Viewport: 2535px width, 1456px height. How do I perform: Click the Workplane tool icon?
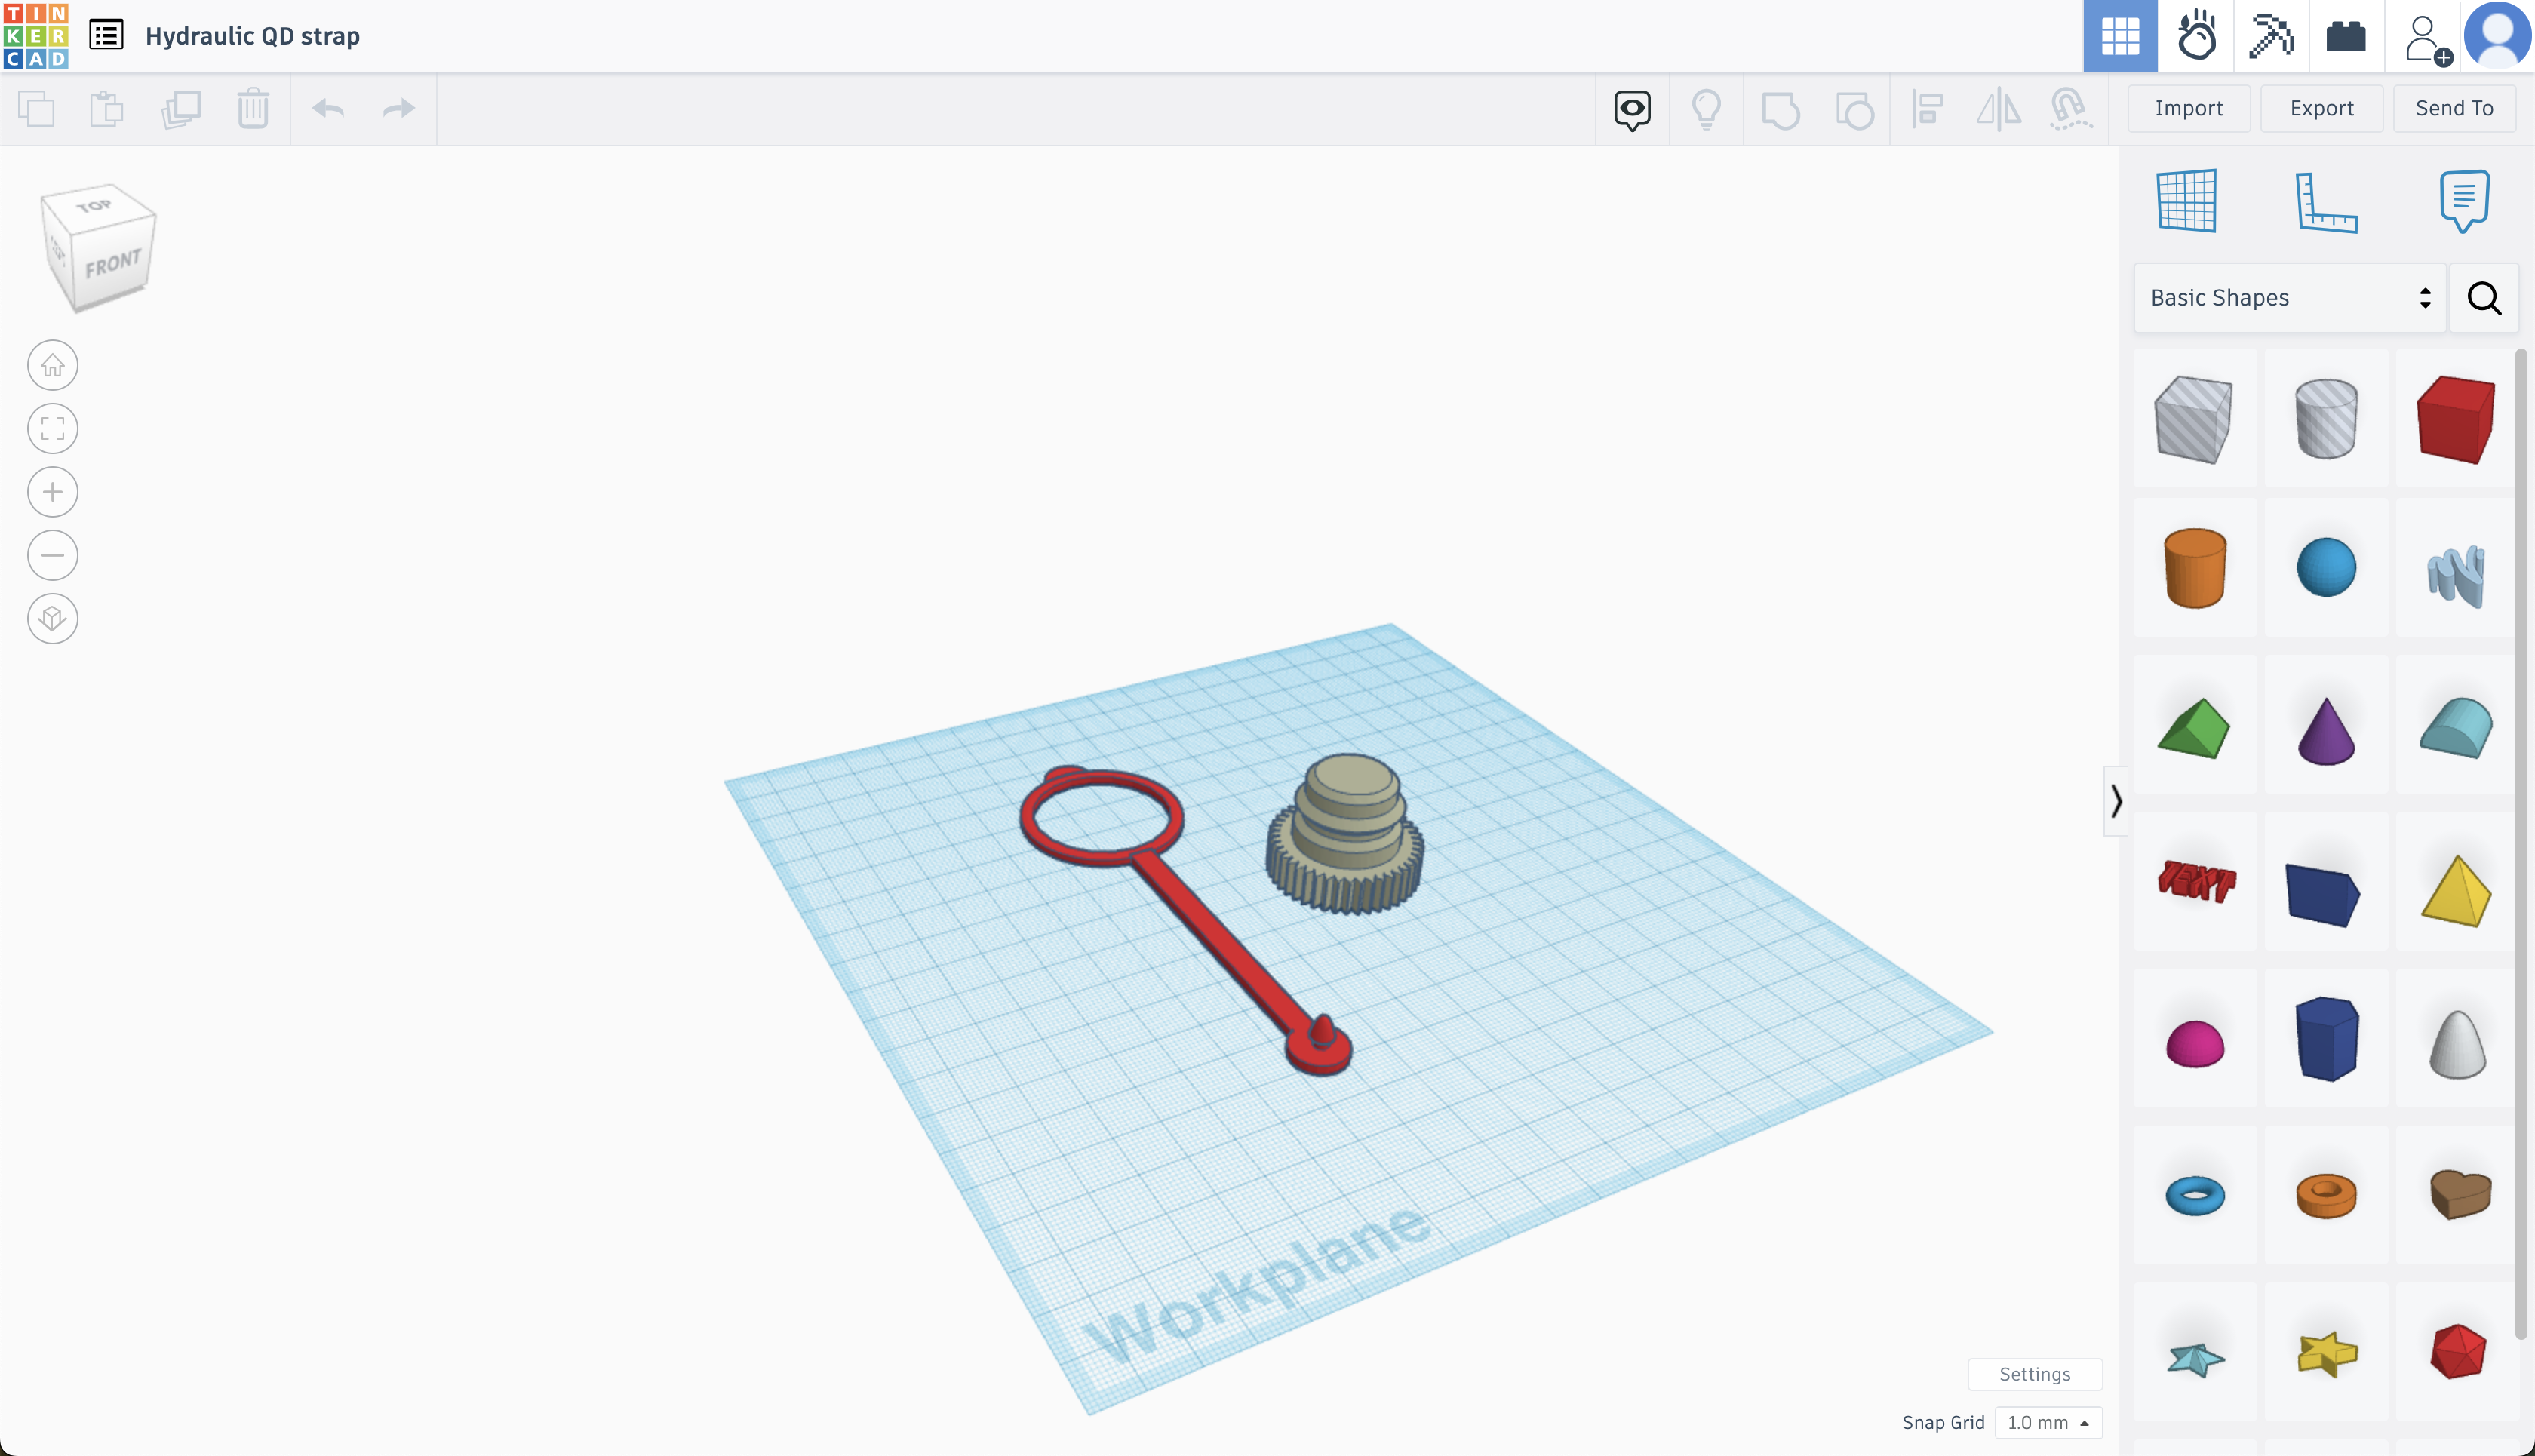[x=2187, y=201]
